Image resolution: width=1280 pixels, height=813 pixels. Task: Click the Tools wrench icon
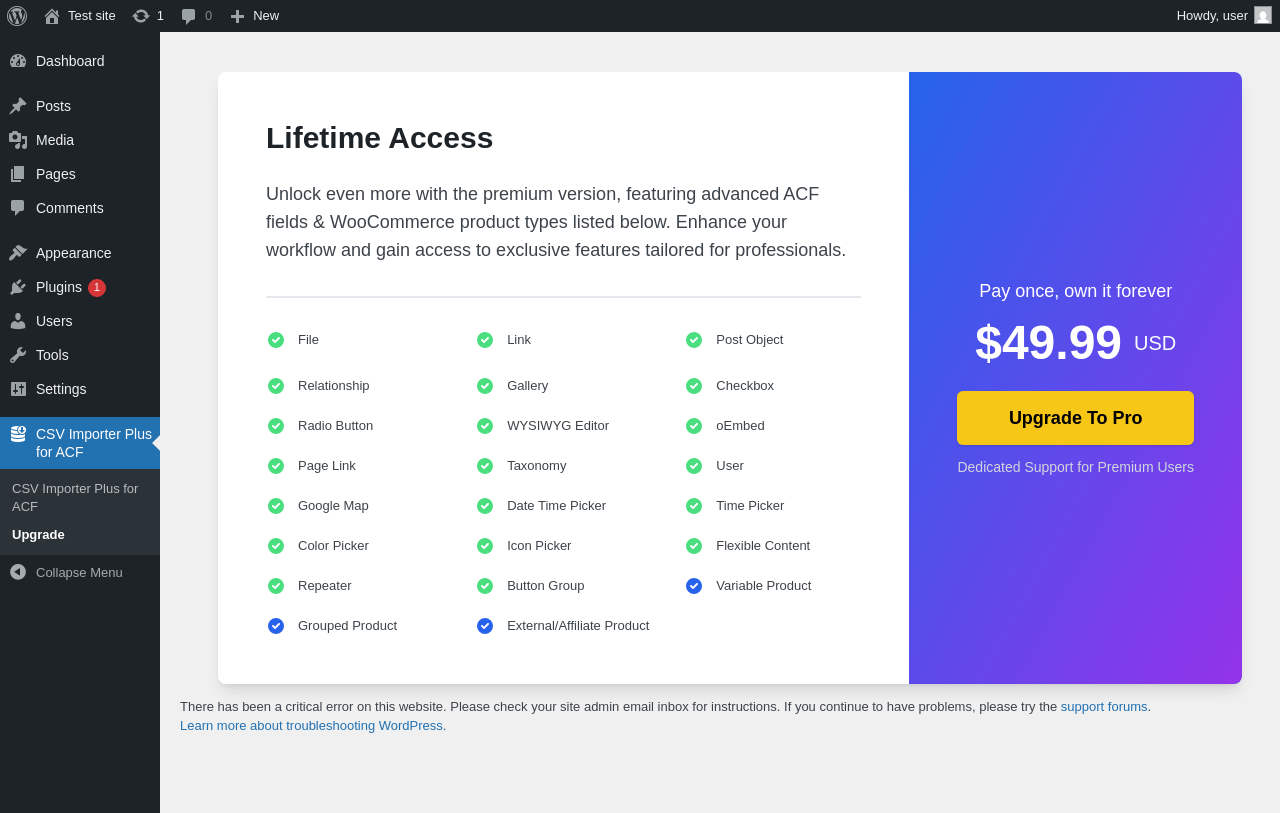[x=18, y=355]
